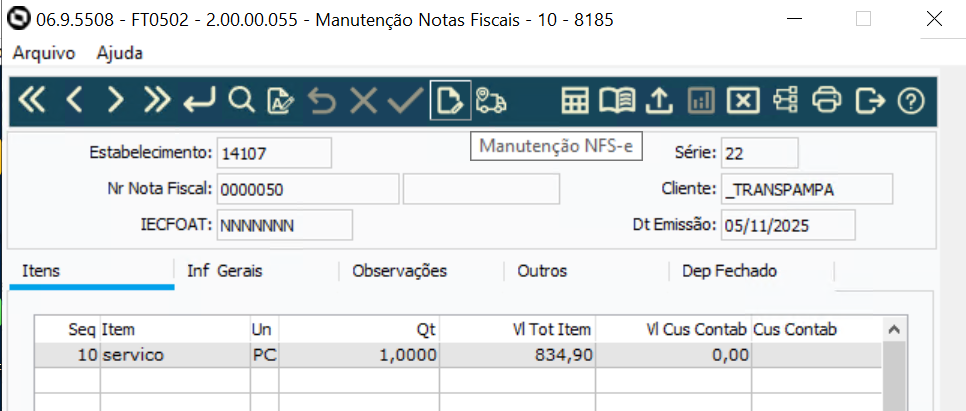Click the delivery truck toolbar icon
This screenshot has height=411, width=966.
(491, 100)
